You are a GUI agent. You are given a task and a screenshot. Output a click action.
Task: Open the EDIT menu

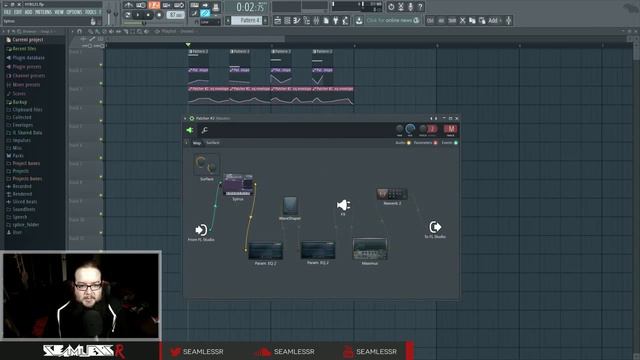[x=18, y=12]
